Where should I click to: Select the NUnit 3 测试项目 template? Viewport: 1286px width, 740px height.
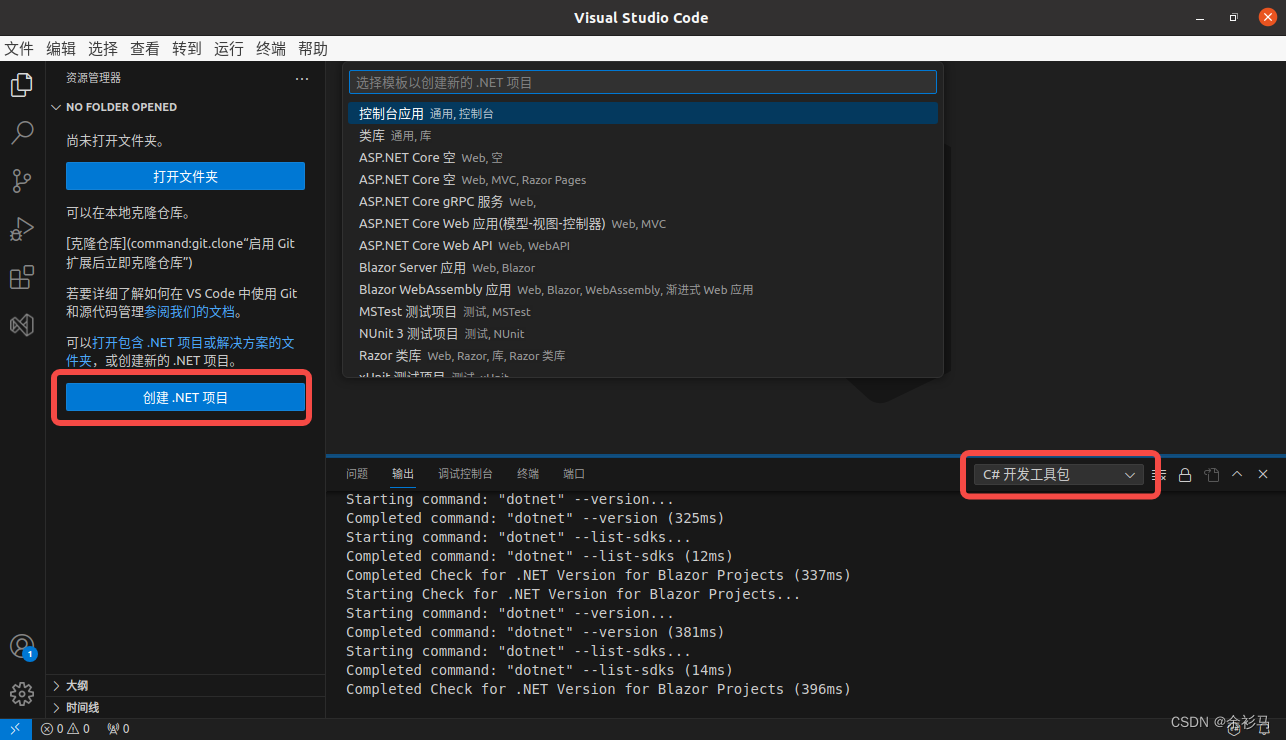click(643, 334)
